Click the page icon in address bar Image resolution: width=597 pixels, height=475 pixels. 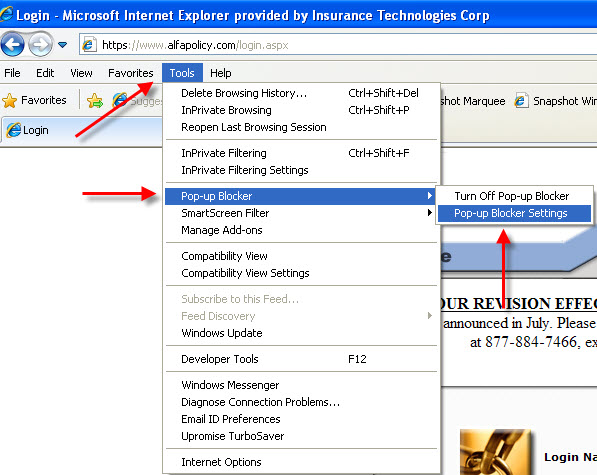(x=88, y=45)
